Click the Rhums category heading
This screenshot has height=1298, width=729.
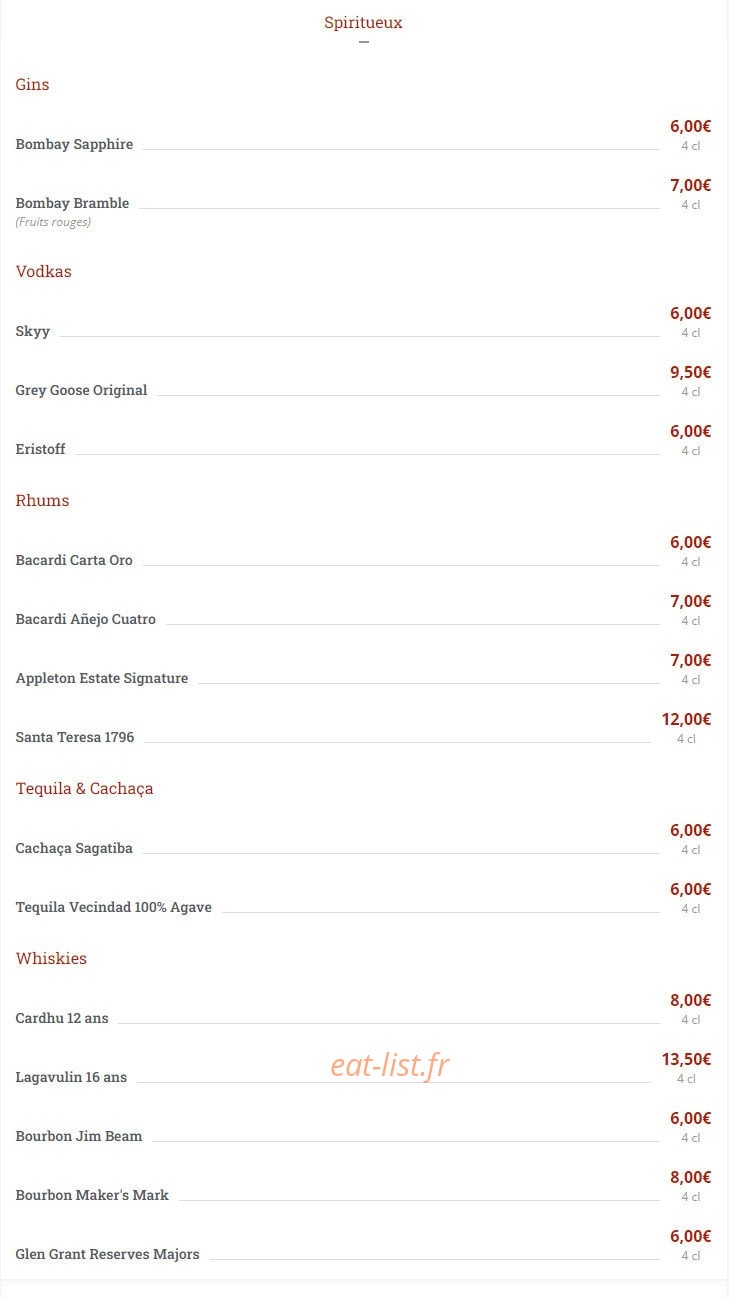click(x=42, y=500)
